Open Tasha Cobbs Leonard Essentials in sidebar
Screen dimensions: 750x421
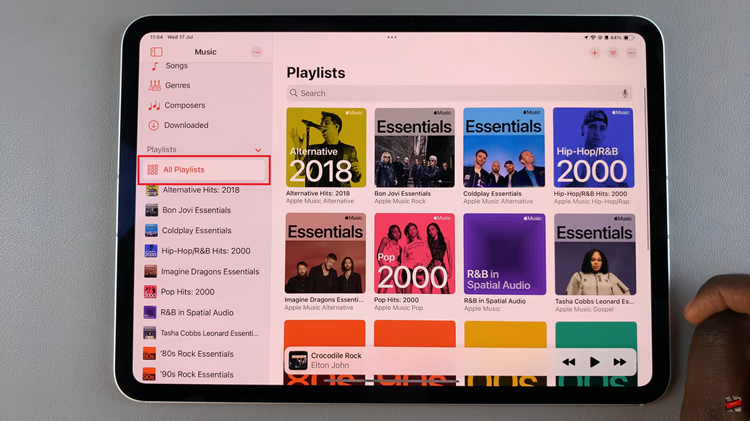(209, 333)
